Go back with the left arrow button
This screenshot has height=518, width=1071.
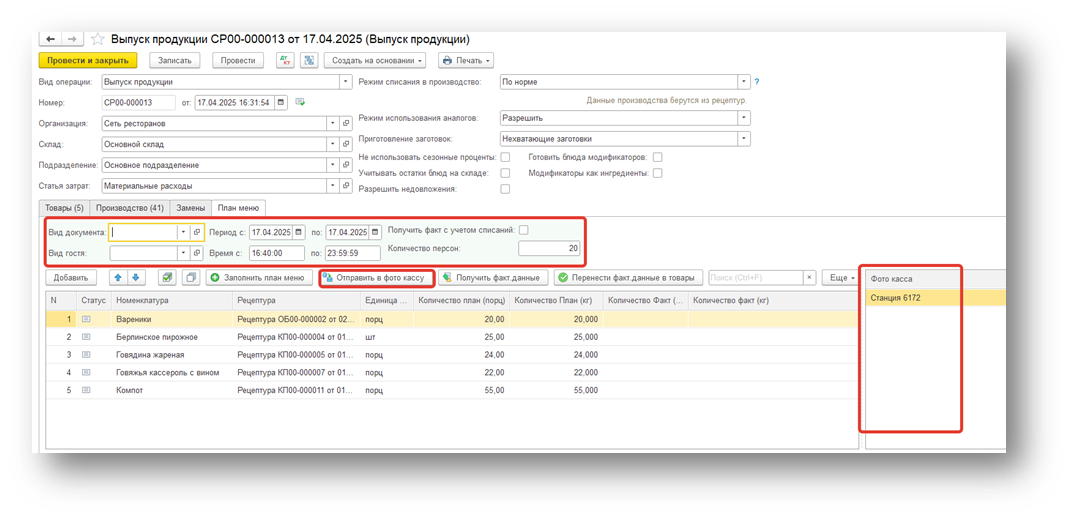click(x=50, y=40)
